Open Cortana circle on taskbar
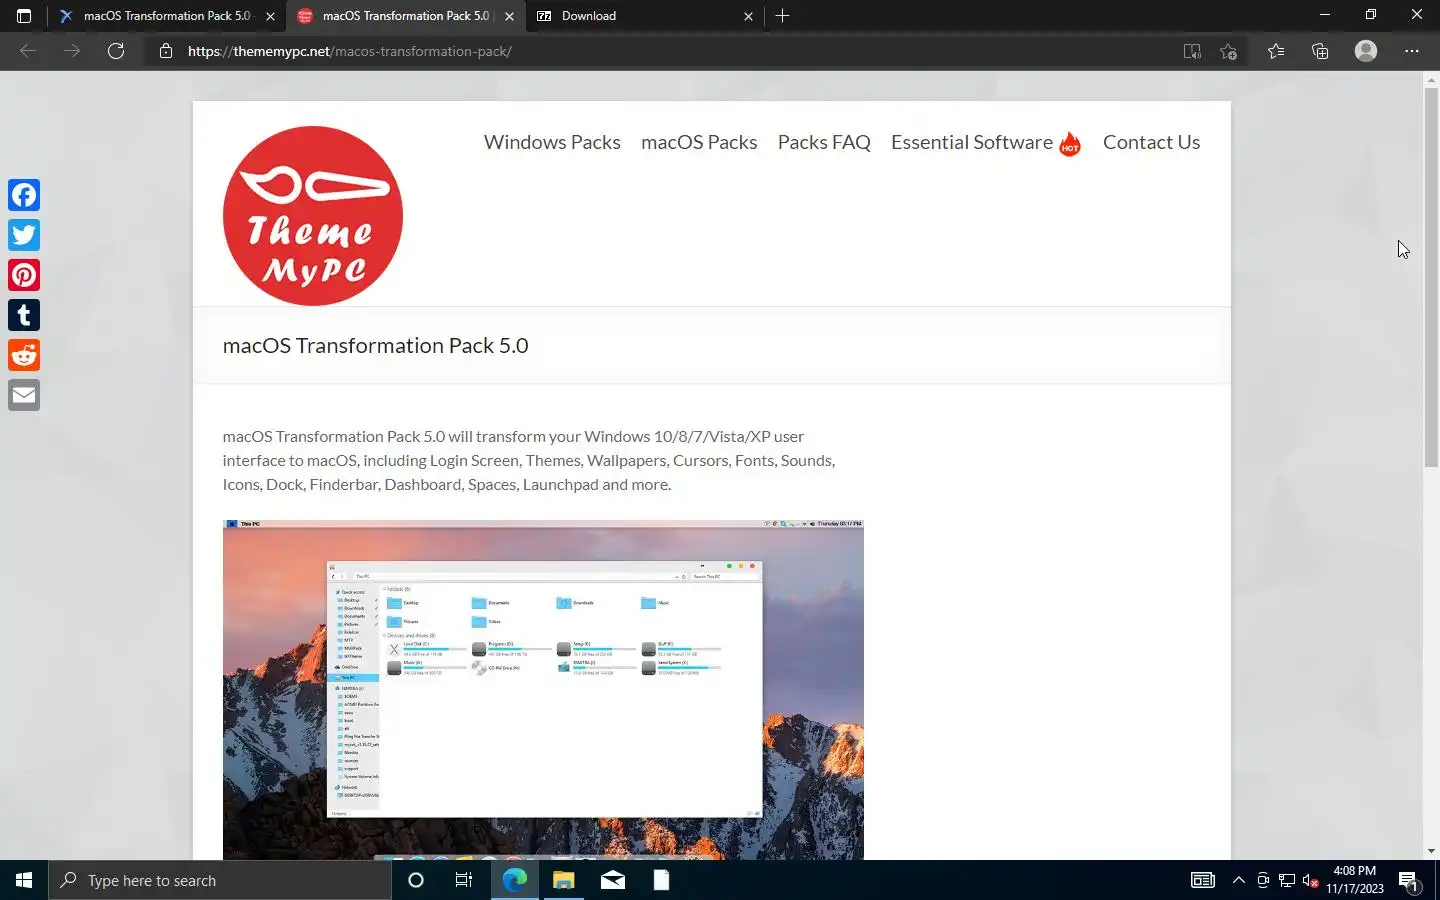Image resolution: width=1440 pixels, height=900 pixels. (416, 880)
